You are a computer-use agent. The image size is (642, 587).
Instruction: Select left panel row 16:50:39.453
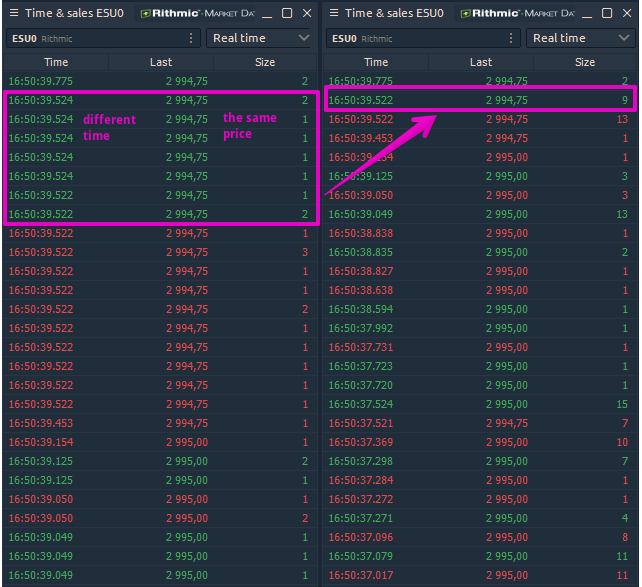160,423
